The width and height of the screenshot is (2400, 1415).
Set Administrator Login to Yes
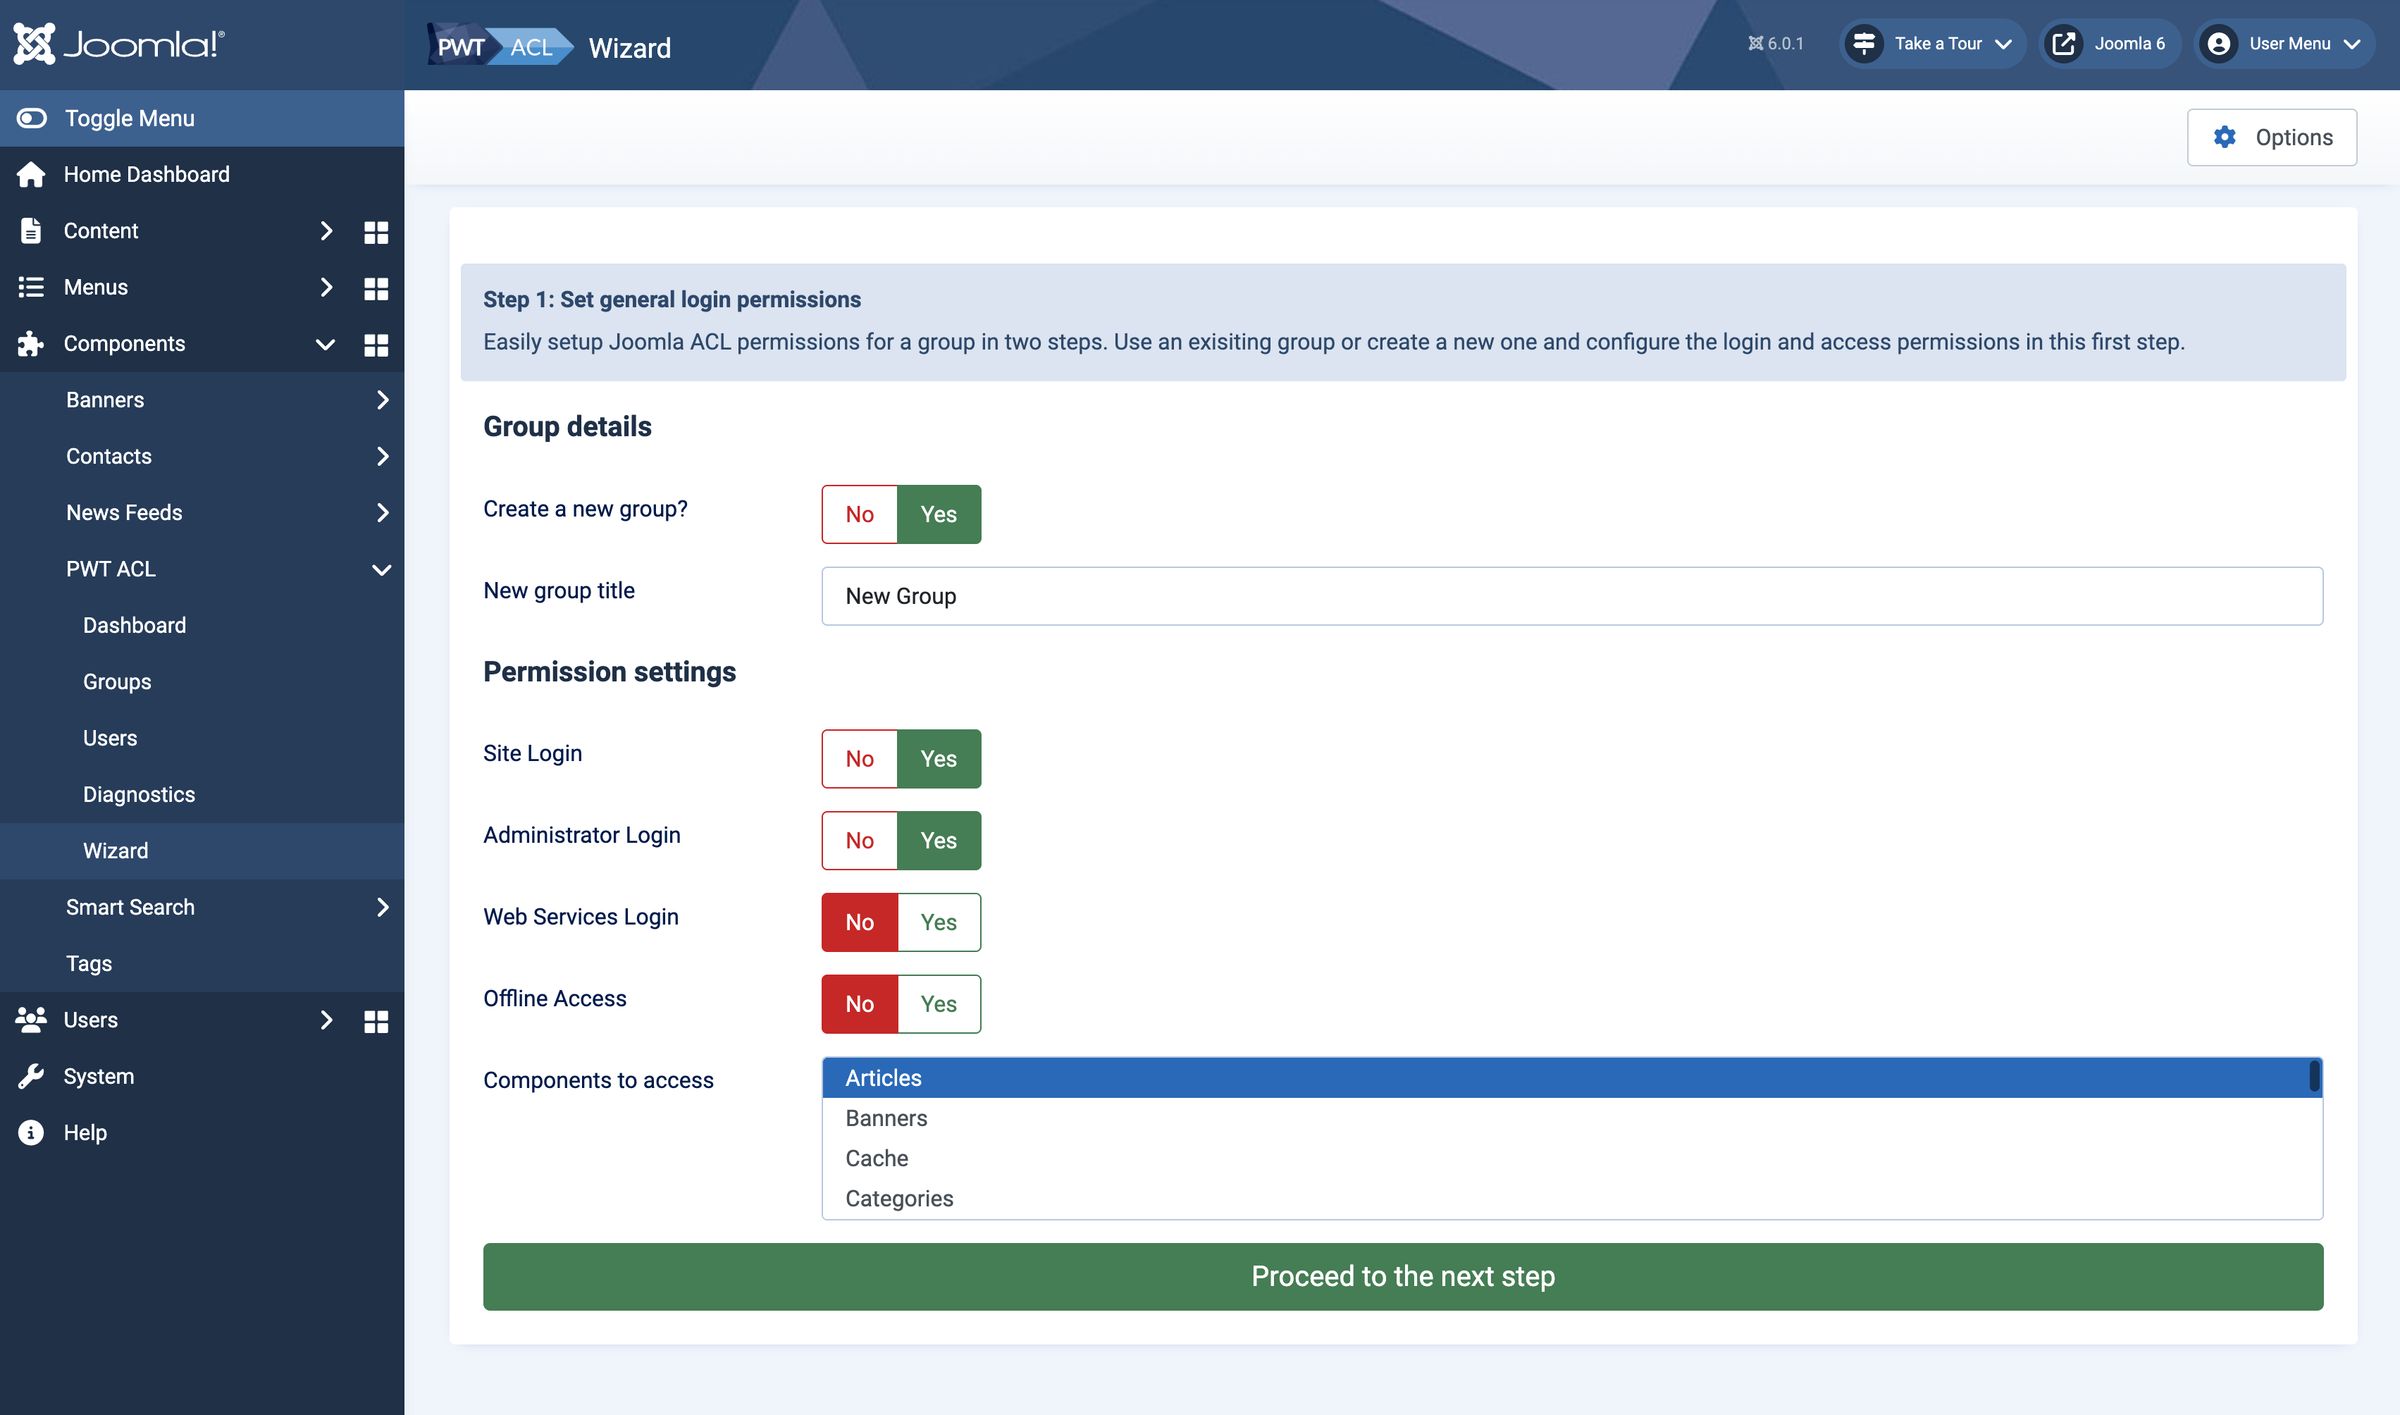click(x=939, y=840)
